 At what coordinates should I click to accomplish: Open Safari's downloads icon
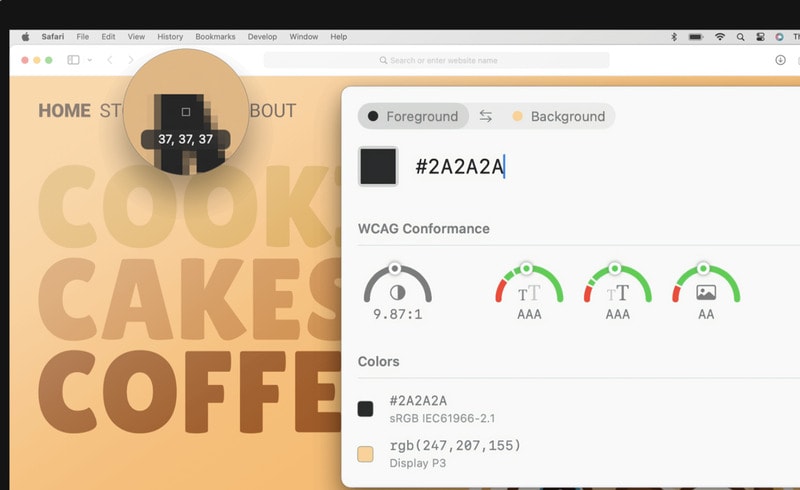[x=780, y=60]
